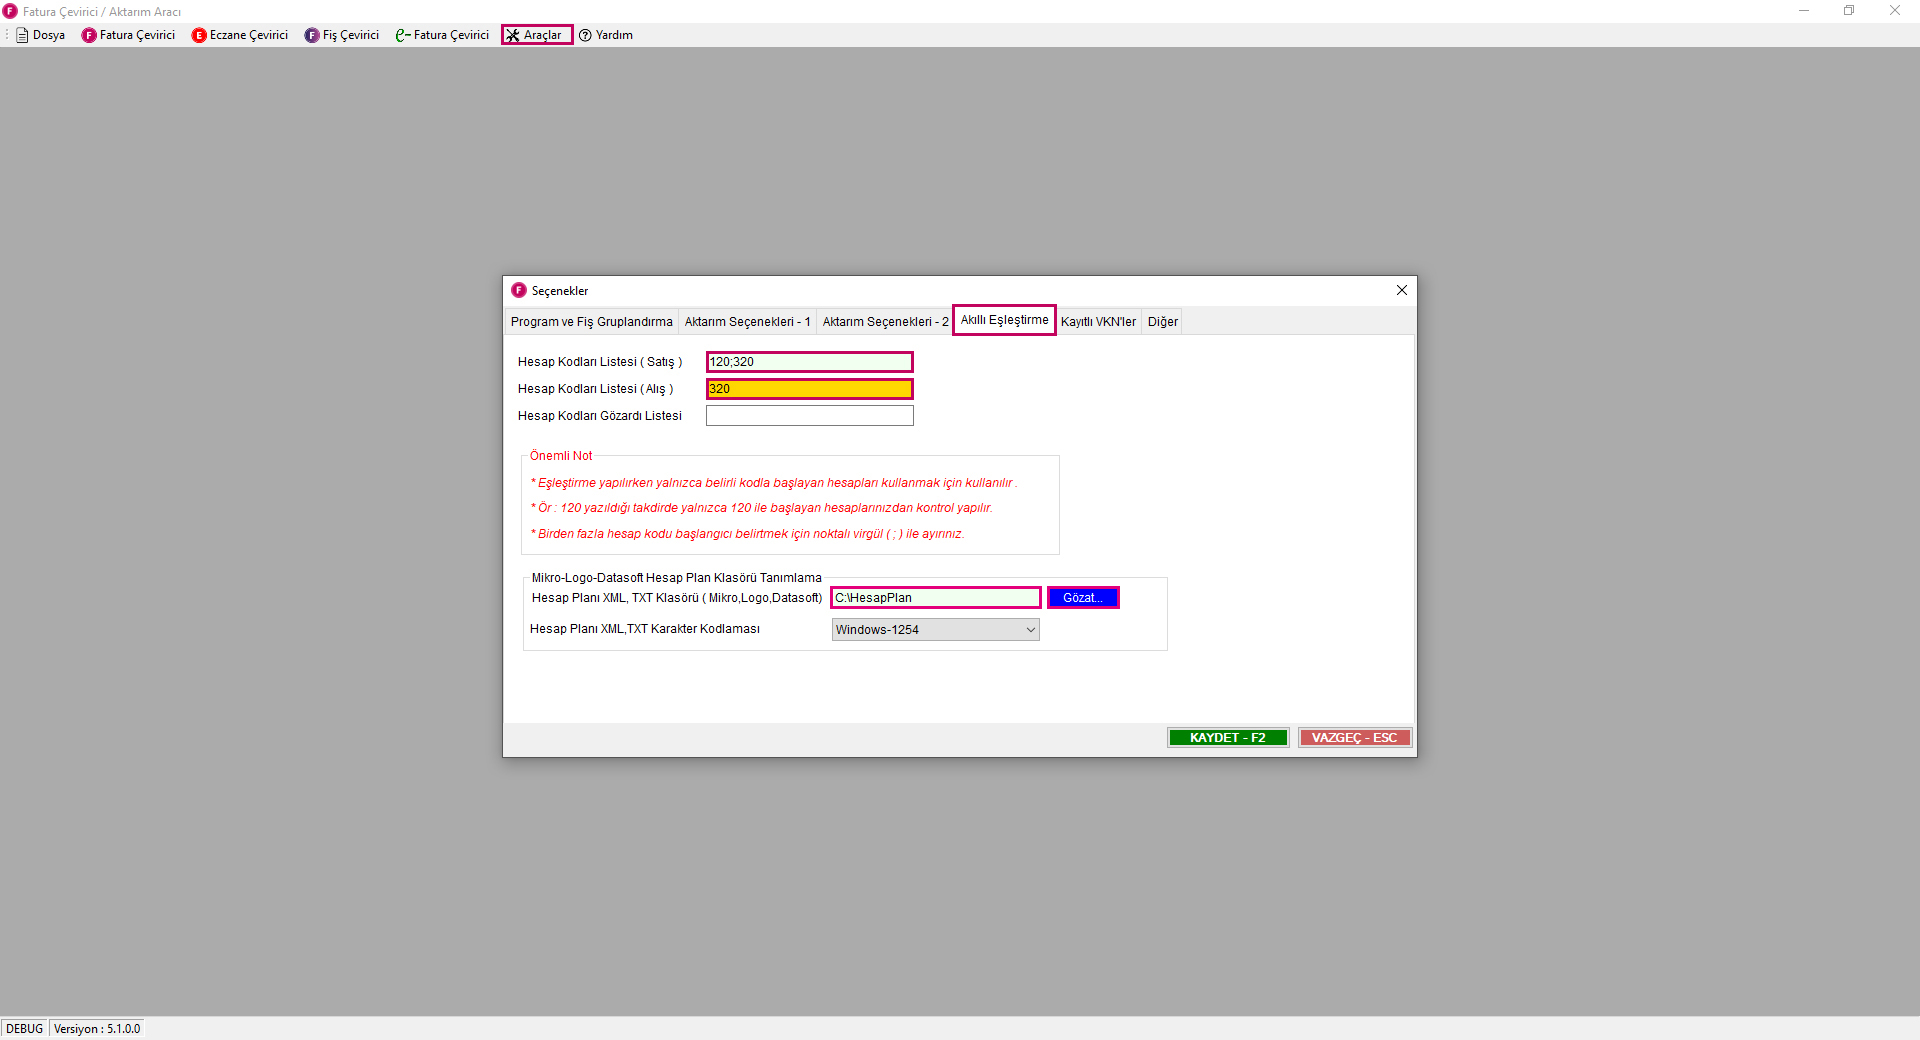Click the Eczane Çevirici red icon
1920x1040 pixels.
(x=199, y=35)
